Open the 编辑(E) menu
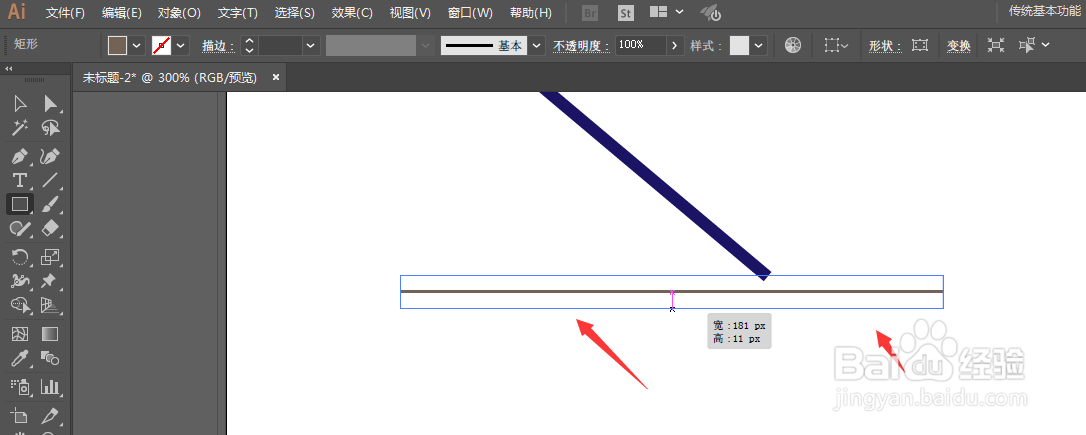 122,12
